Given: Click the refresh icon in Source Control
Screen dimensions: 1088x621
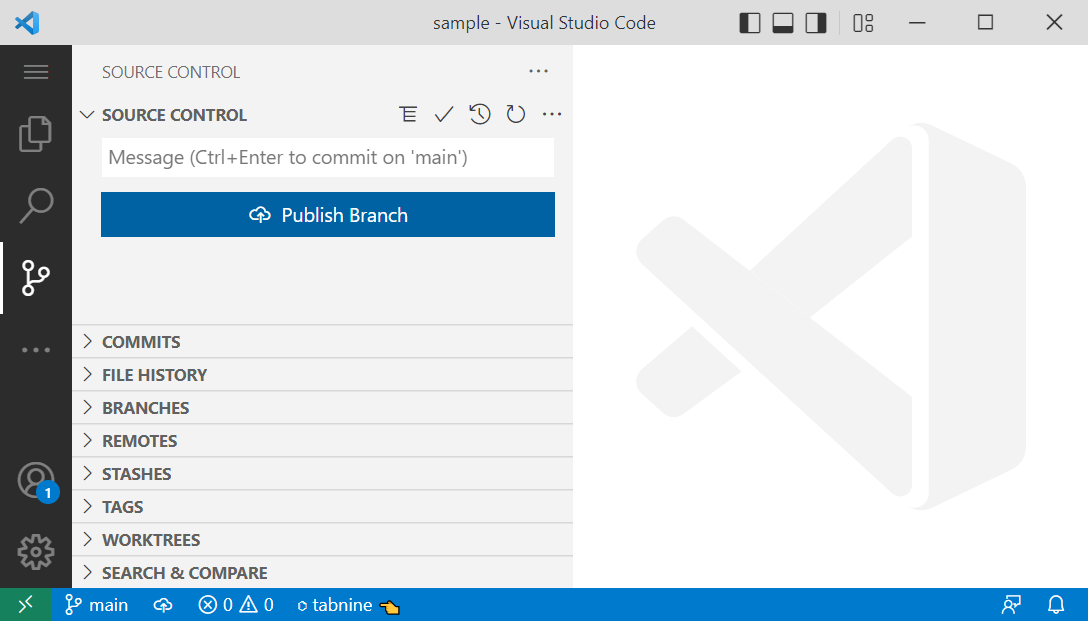Looking at the screenshot, I should (516, 115).
